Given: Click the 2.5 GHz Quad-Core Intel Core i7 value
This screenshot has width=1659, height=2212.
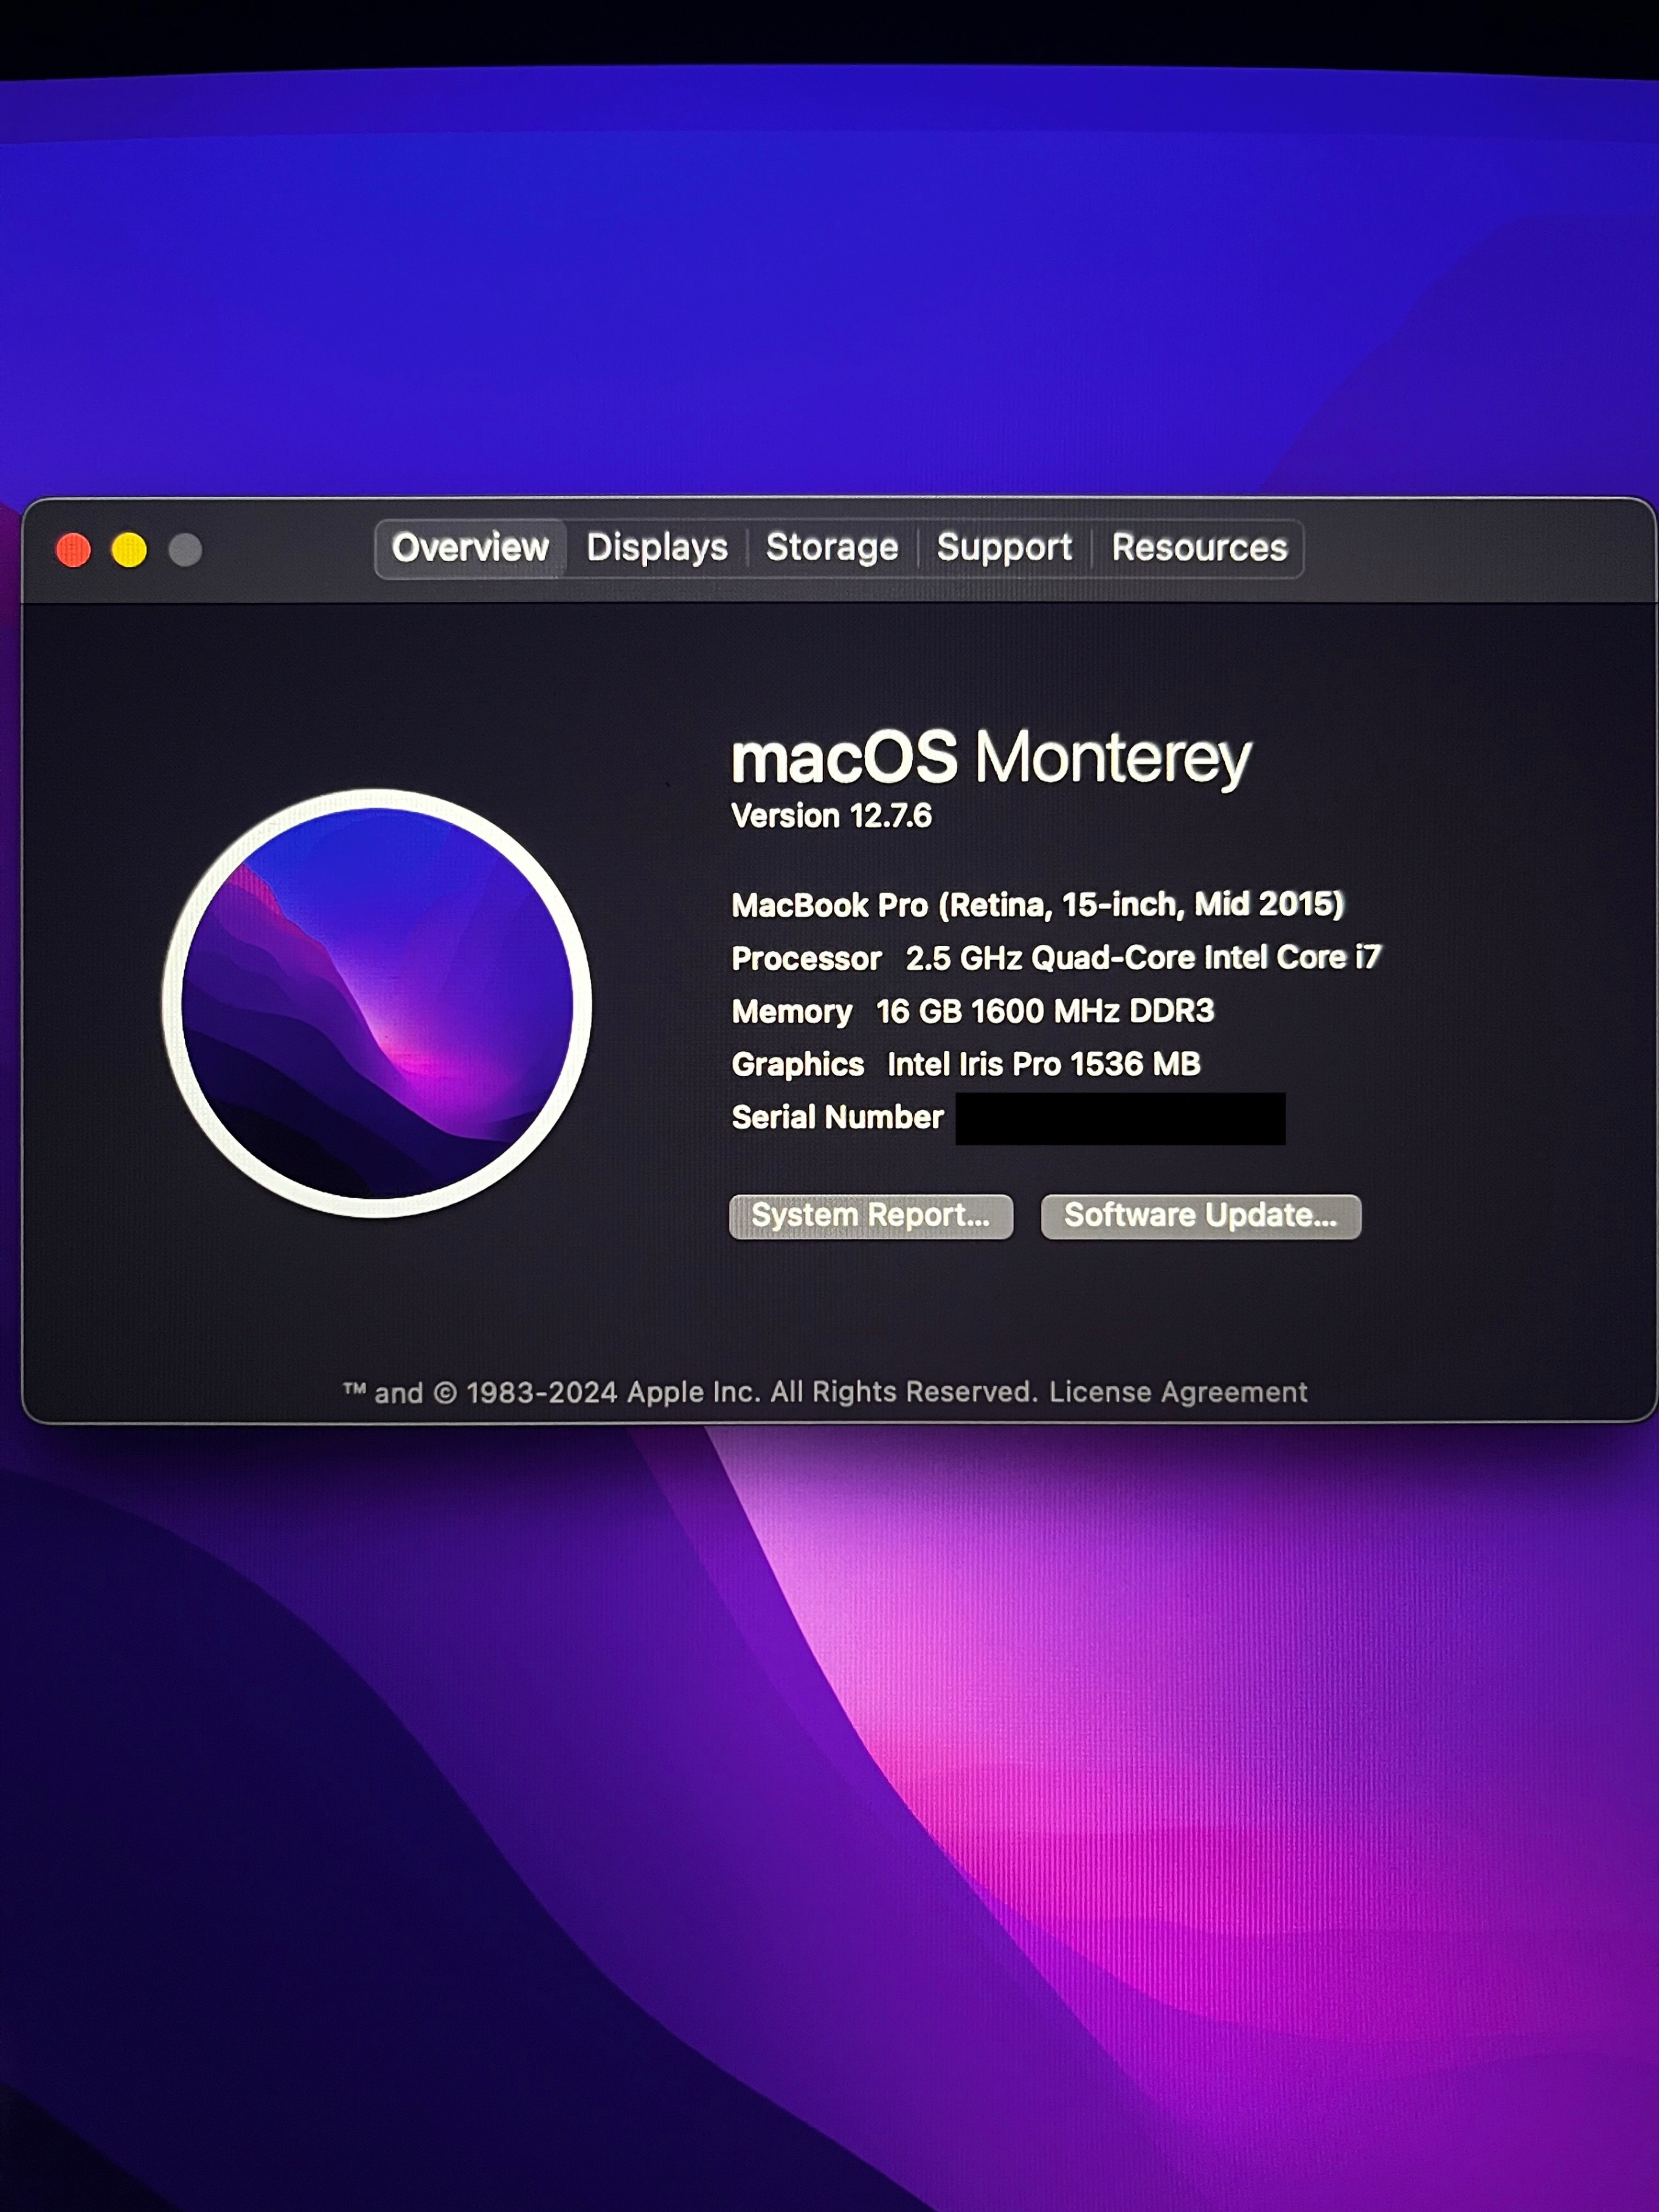Looking at the screenshot, I should coord(1143,958).
